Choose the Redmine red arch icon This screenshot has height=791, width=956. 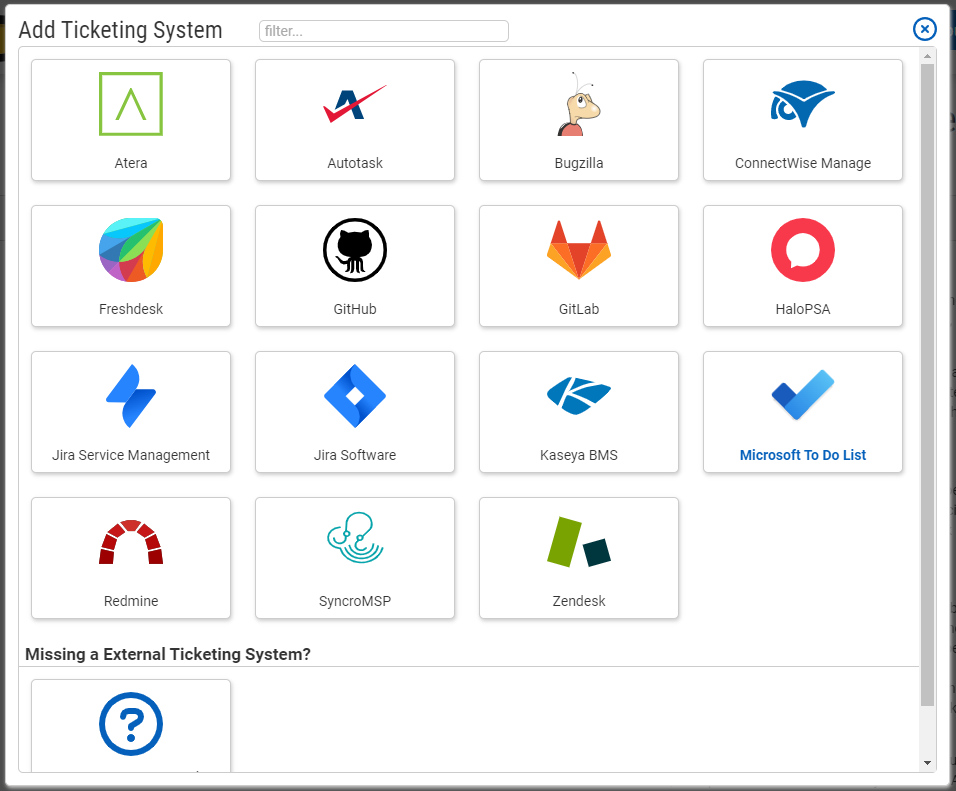tap(131, 542)
